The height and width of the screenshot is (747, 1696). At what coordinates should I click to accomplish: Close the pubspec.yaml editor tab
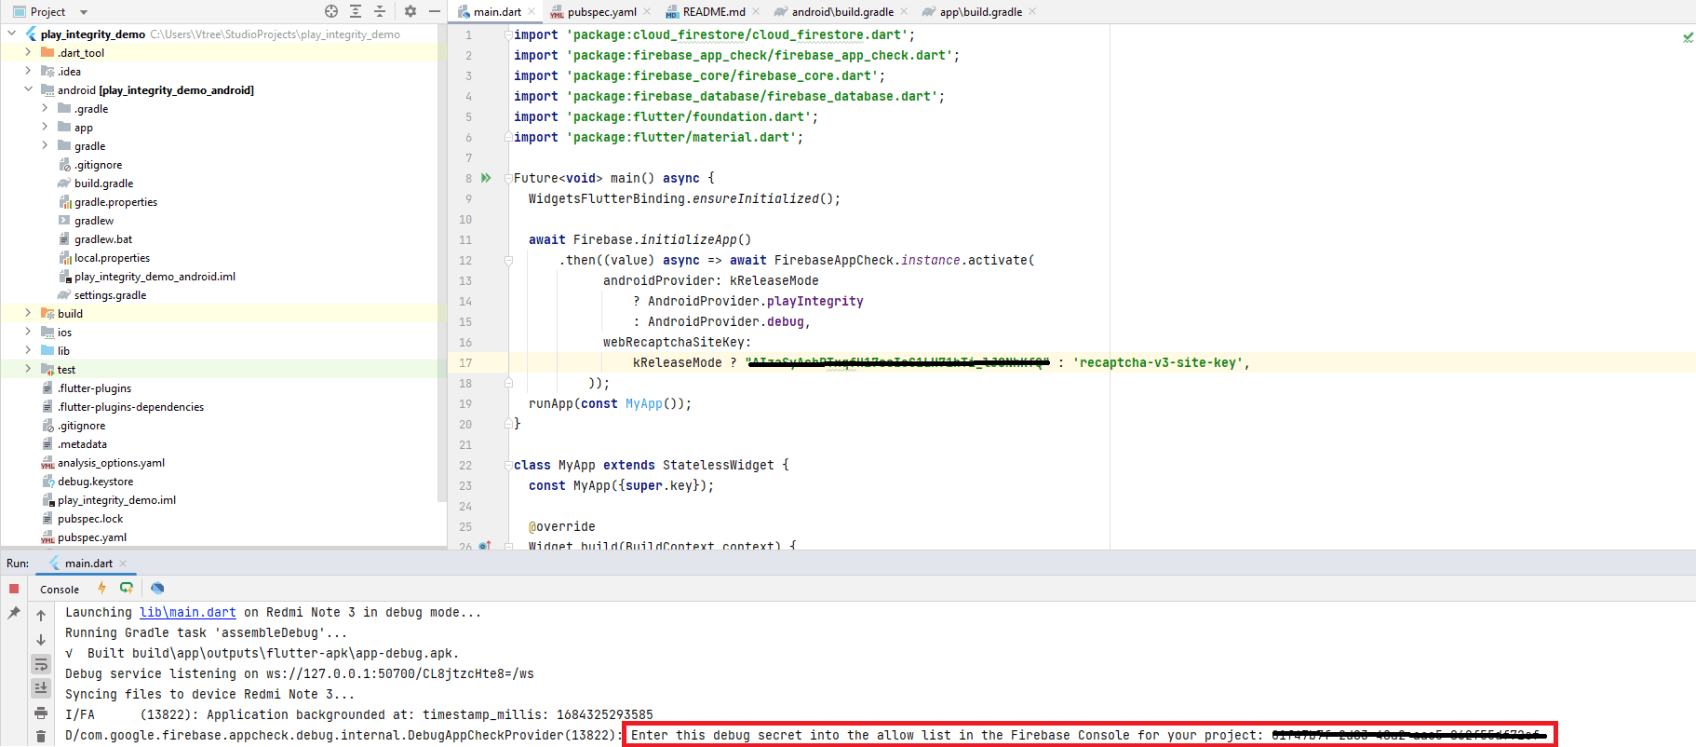pos(647,12)
